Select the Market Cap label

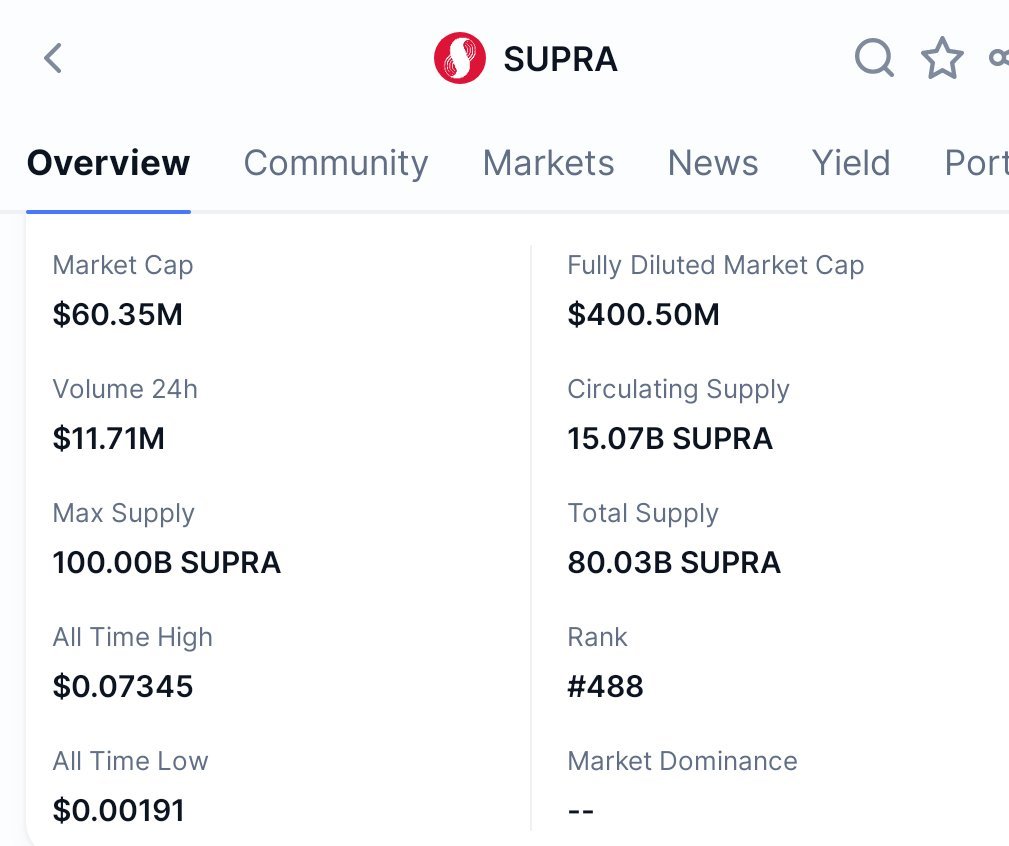tap(123, 265)
